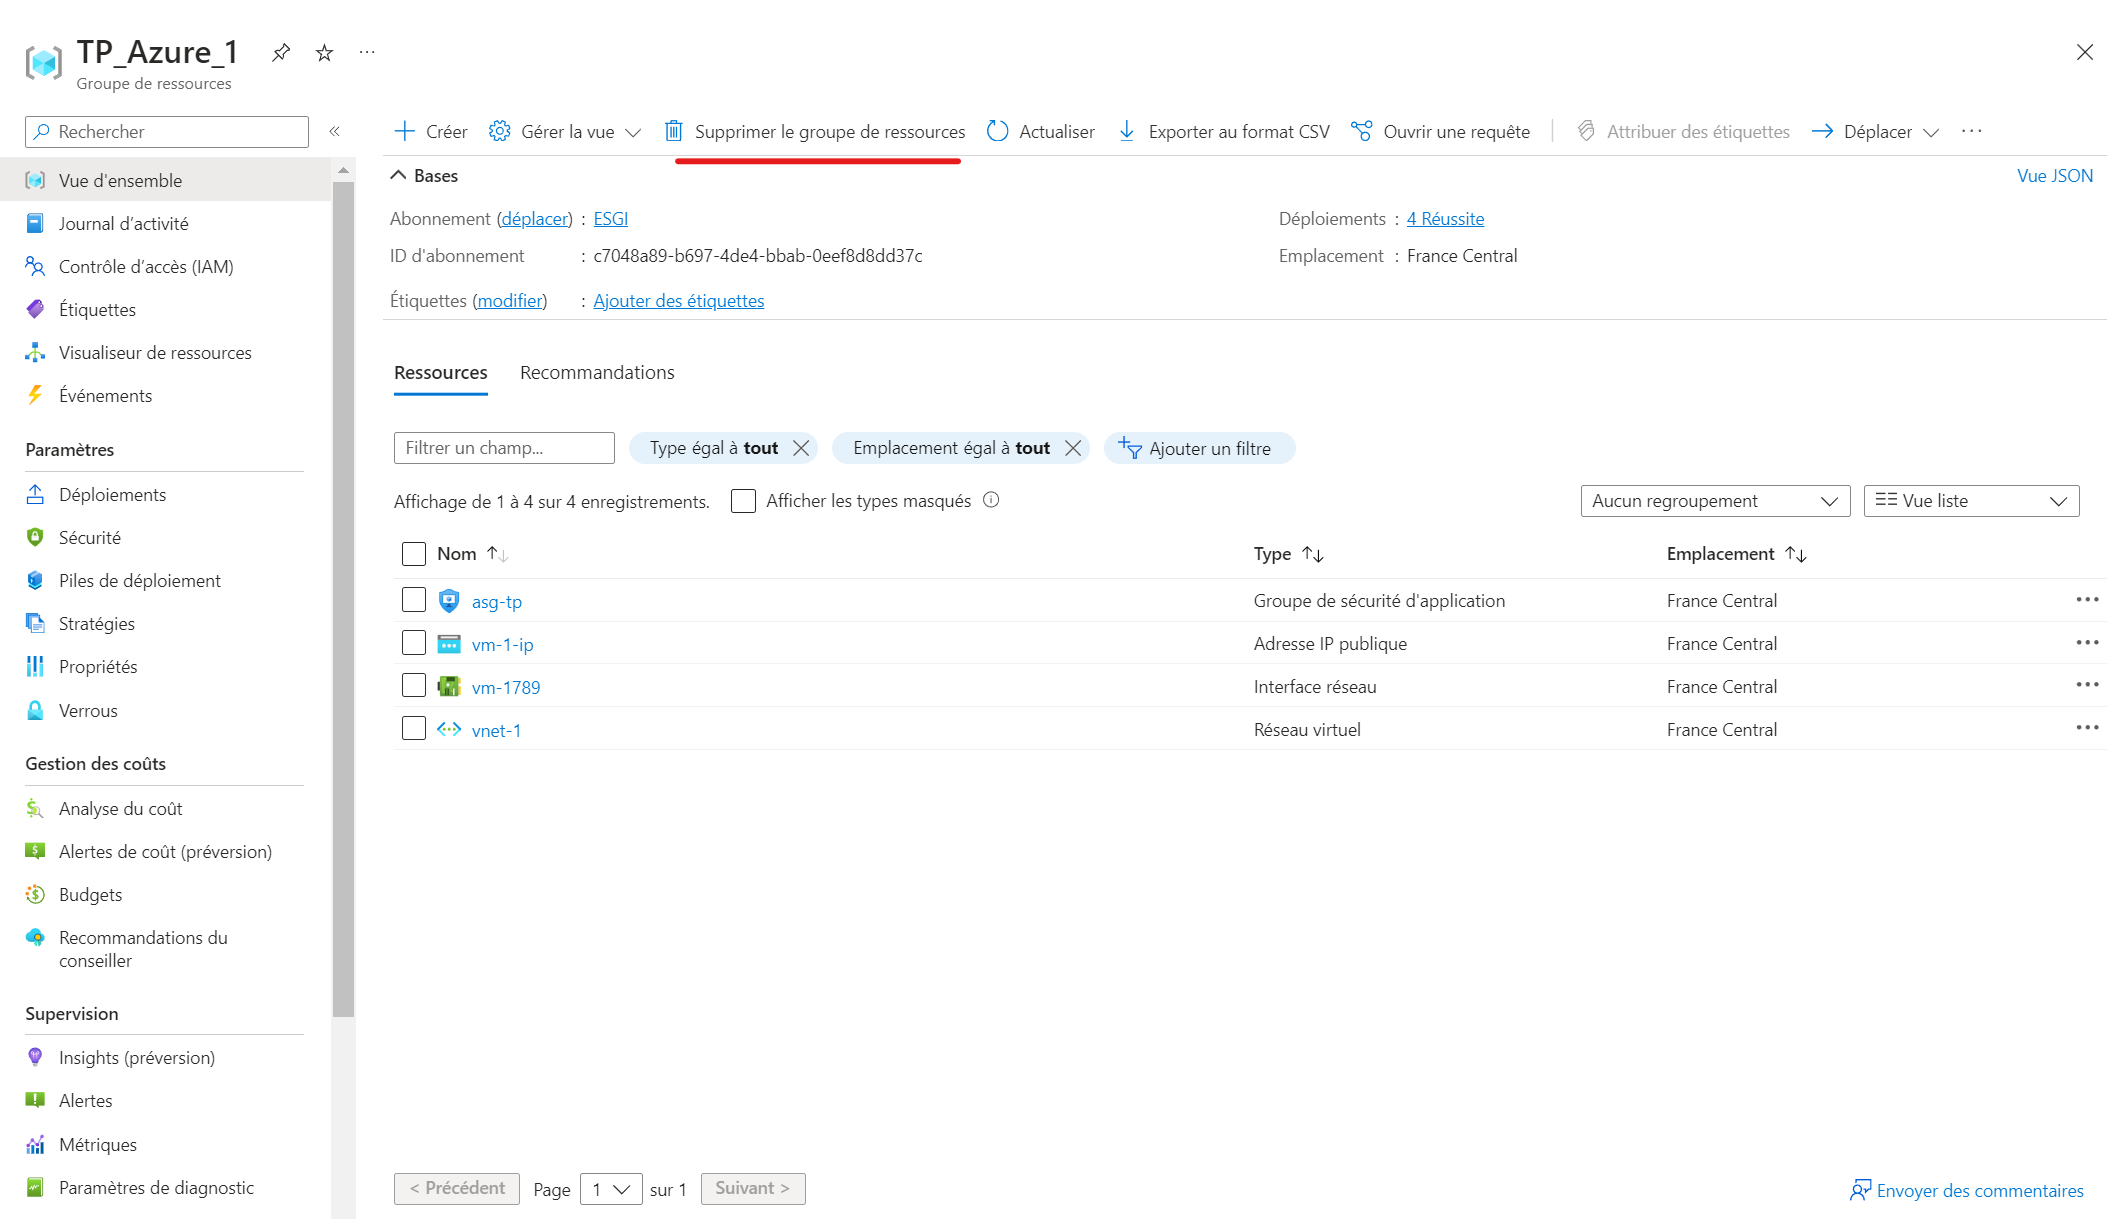
Task: Open more options for vnet-1 row
Action: coord(2086,728)
